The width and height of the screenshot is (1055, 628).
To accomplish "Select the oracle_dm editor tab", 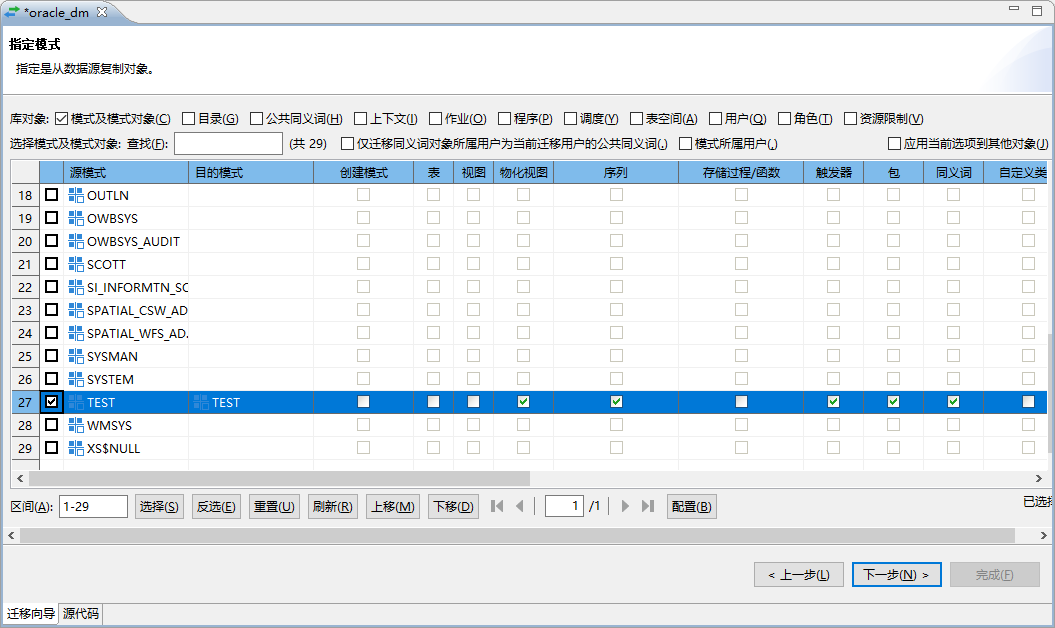I will (55, 14).
